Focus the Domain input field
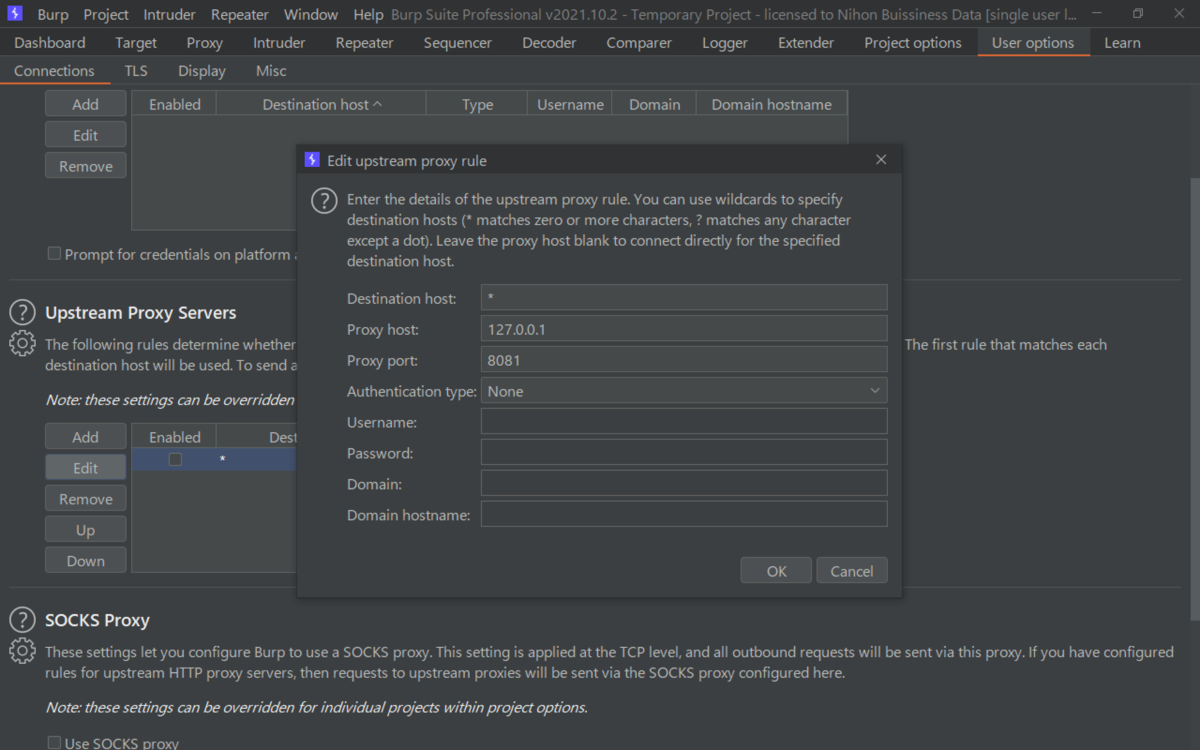The image size is (1200, 750). (x=684, y=484)
